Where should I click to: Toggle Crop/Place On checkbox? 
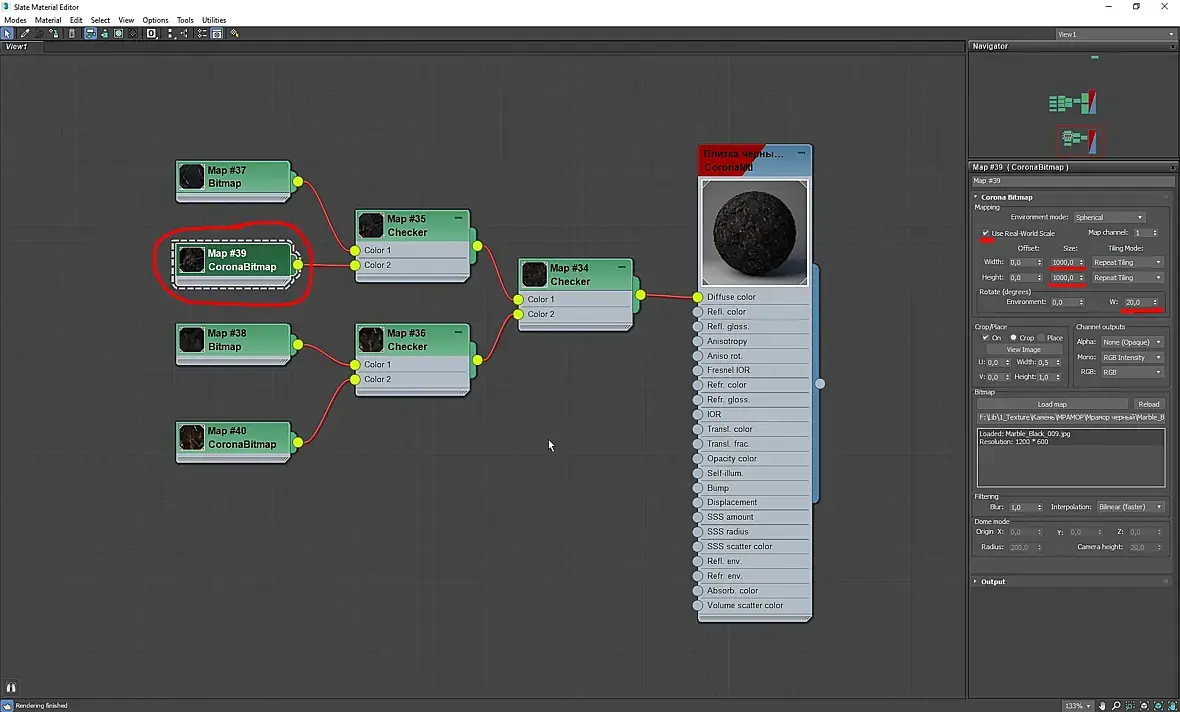(985, 338)
